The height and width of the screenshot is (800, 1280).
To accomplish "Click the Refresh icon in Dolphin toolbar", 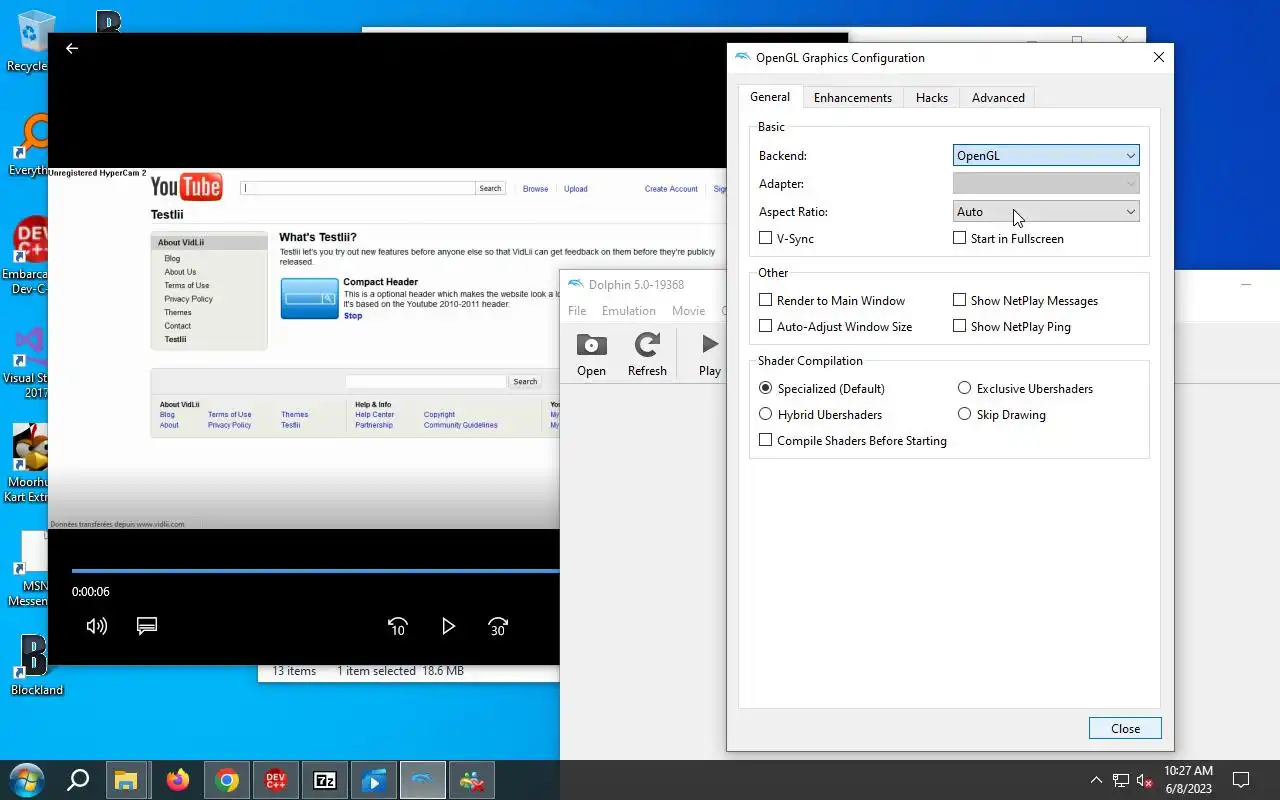I will point(647,346).
